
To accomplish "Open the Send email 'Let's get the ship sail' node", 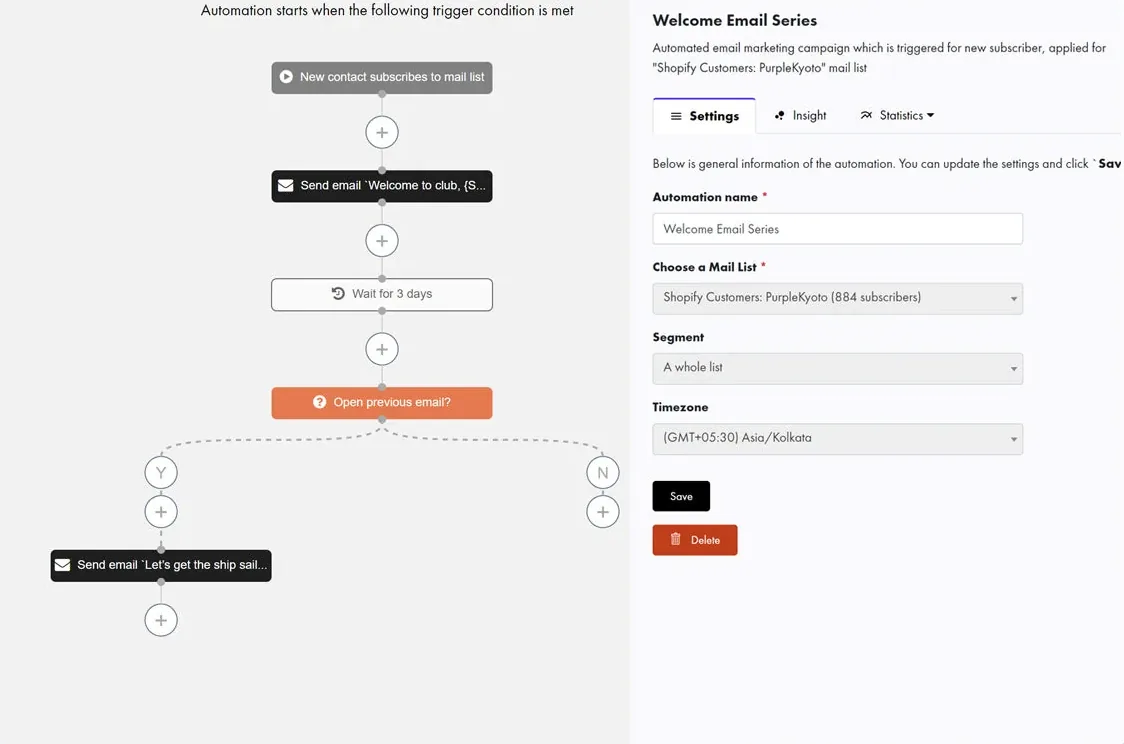I will pos(161,566).
